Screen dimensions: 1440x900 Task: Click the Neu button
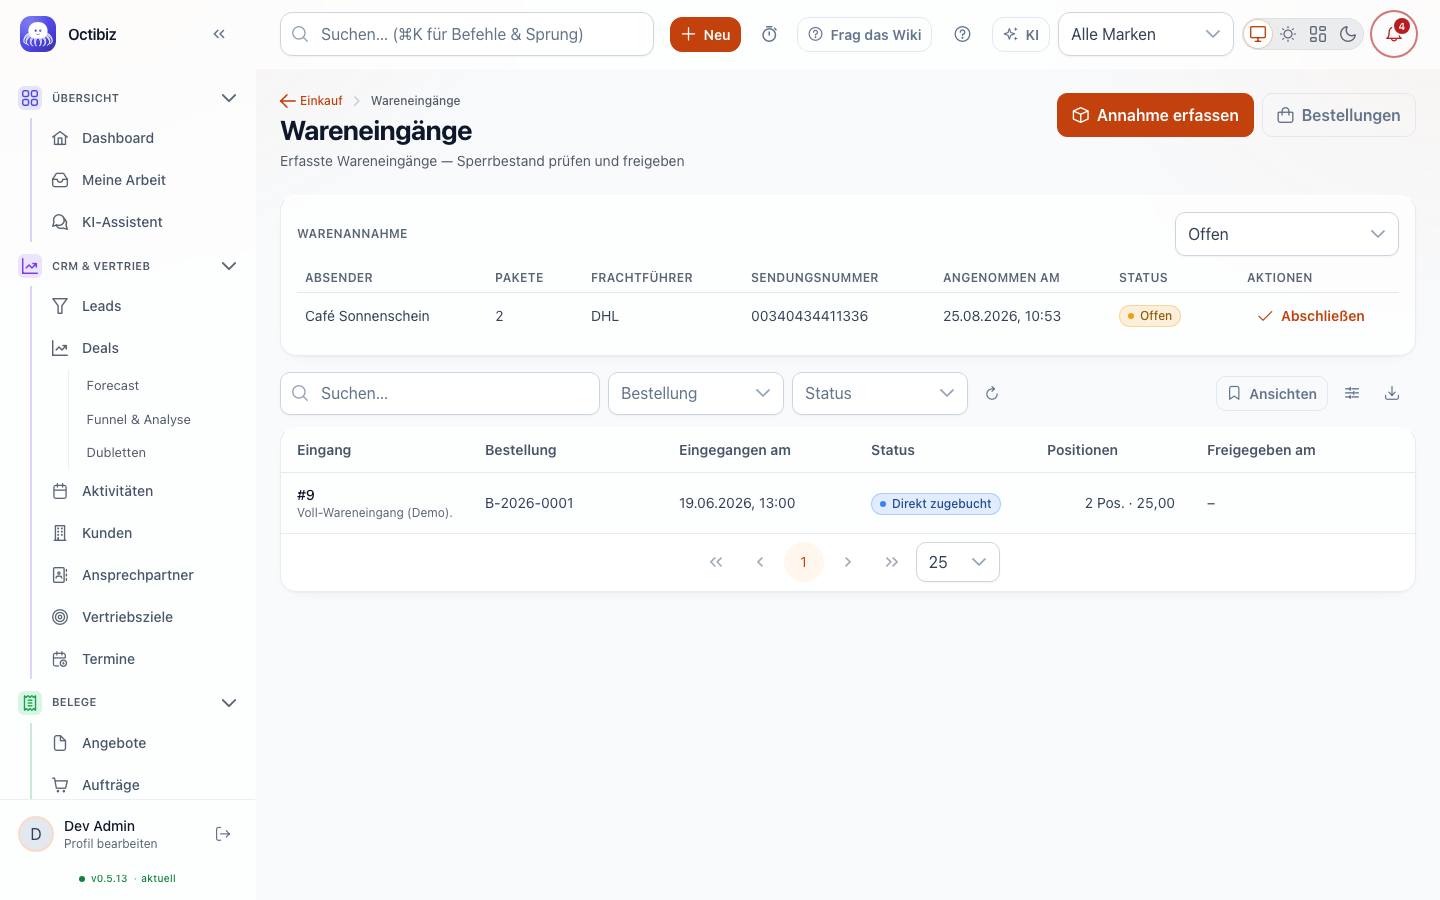(705, 34)
